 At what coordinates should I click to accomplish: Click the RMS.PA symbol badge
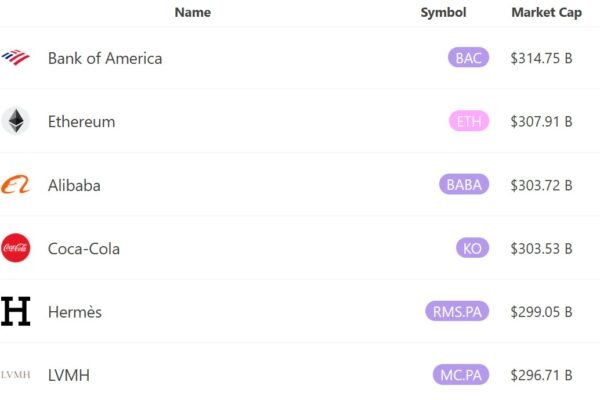pyautogui.click(x=457, y=311)
